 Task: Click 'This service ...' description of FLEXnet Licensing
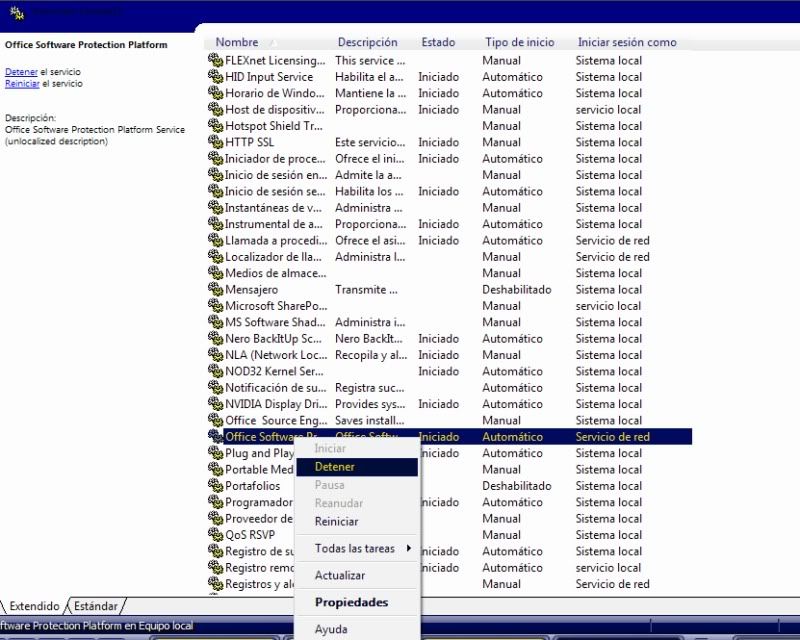(370, 60)
